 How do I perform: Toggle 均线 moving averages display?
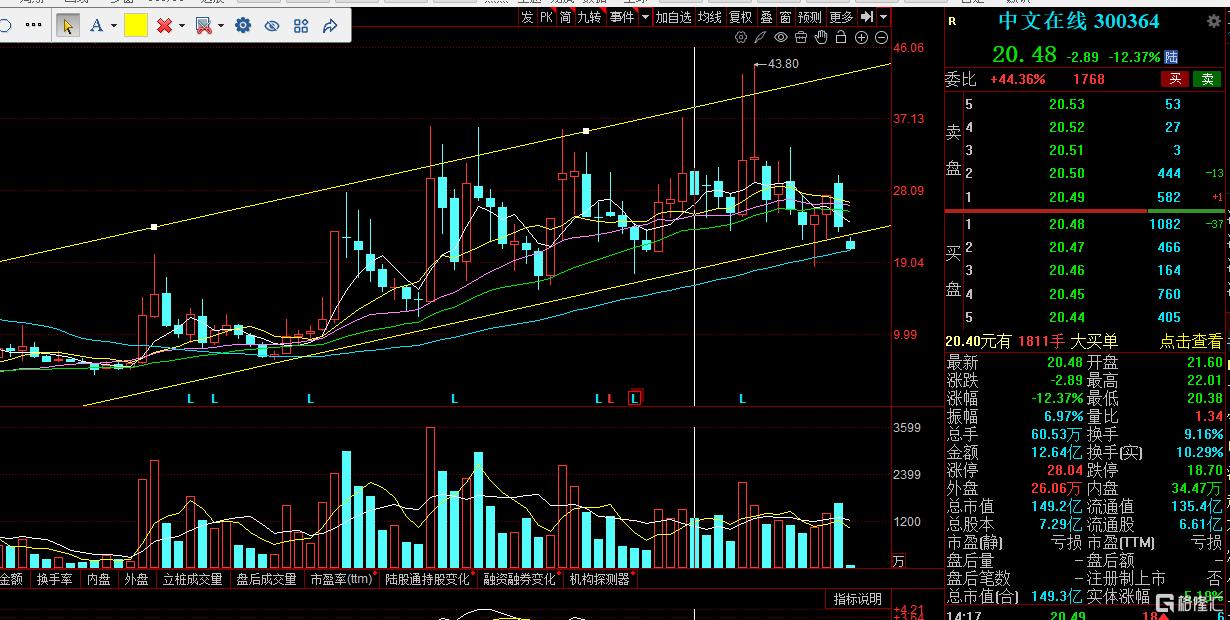[x=710, y=17]
